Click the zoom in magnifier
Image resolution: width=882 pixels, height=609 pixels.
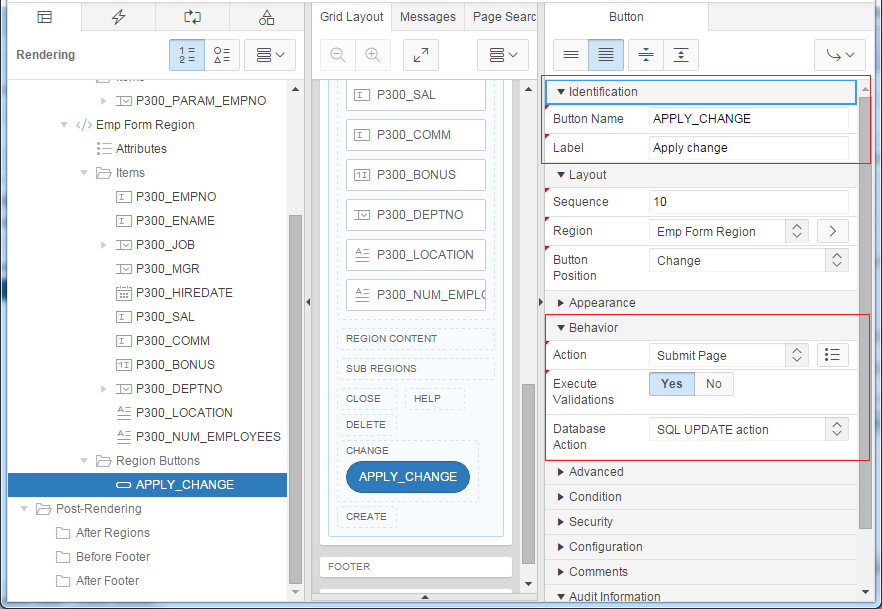(x=372, y=55)
